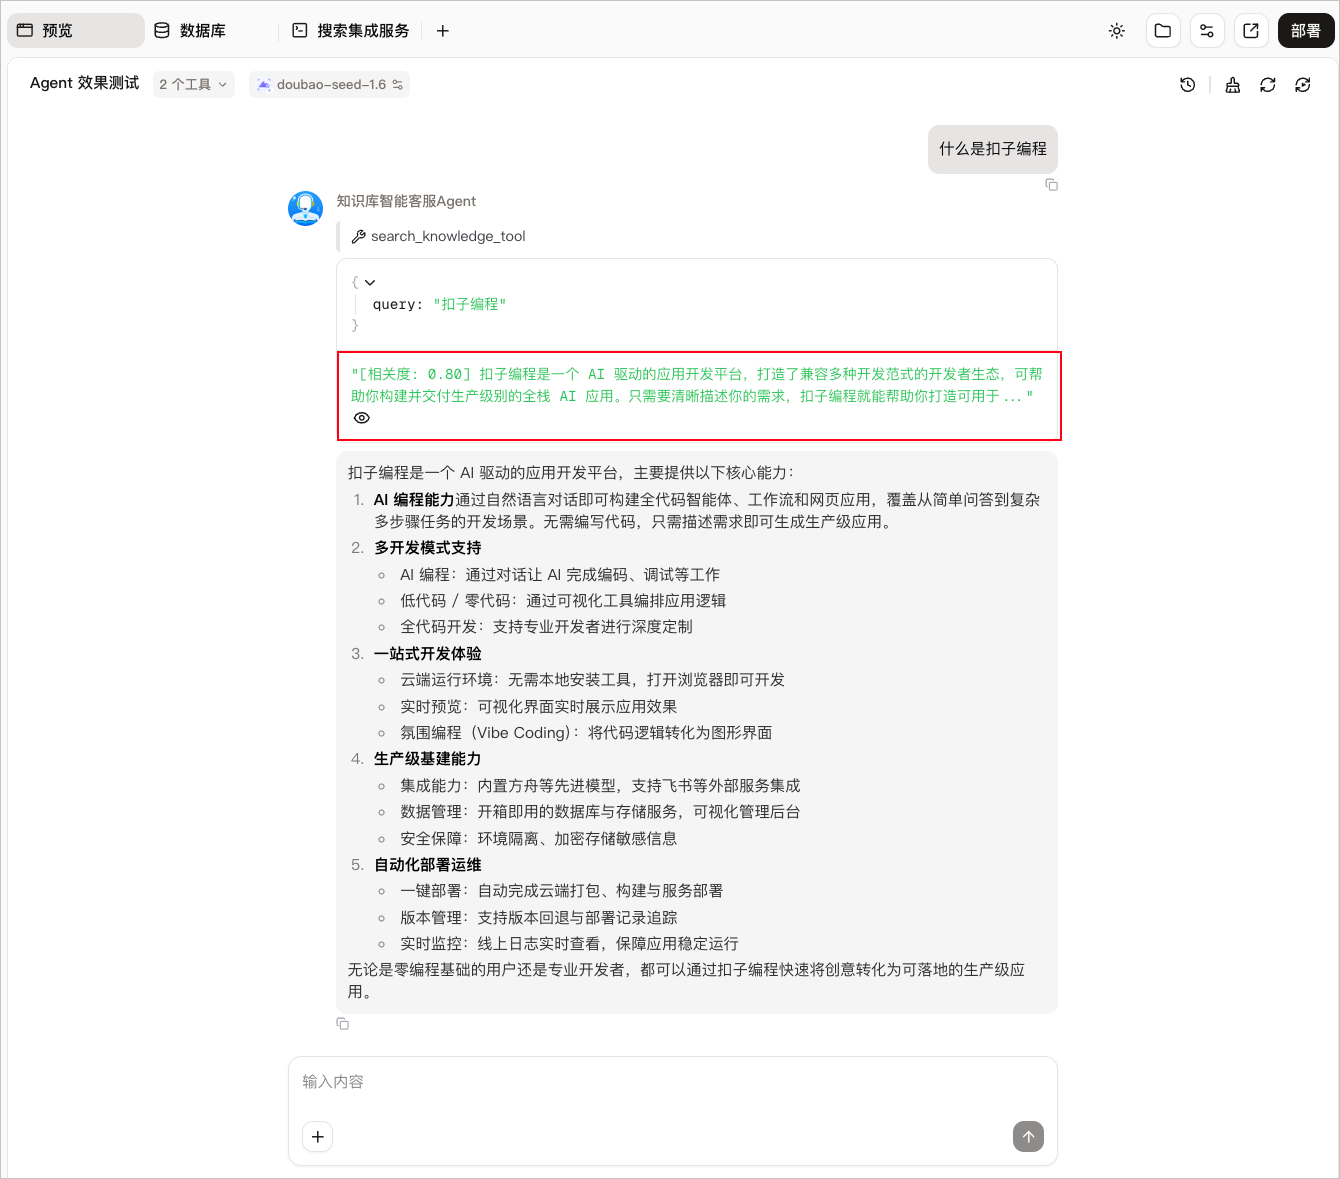Image resolution: width=1340 pixels, height=1179 pixels.
Task: Click the Agent 效果测试 title
Action: tap(85, 83)
